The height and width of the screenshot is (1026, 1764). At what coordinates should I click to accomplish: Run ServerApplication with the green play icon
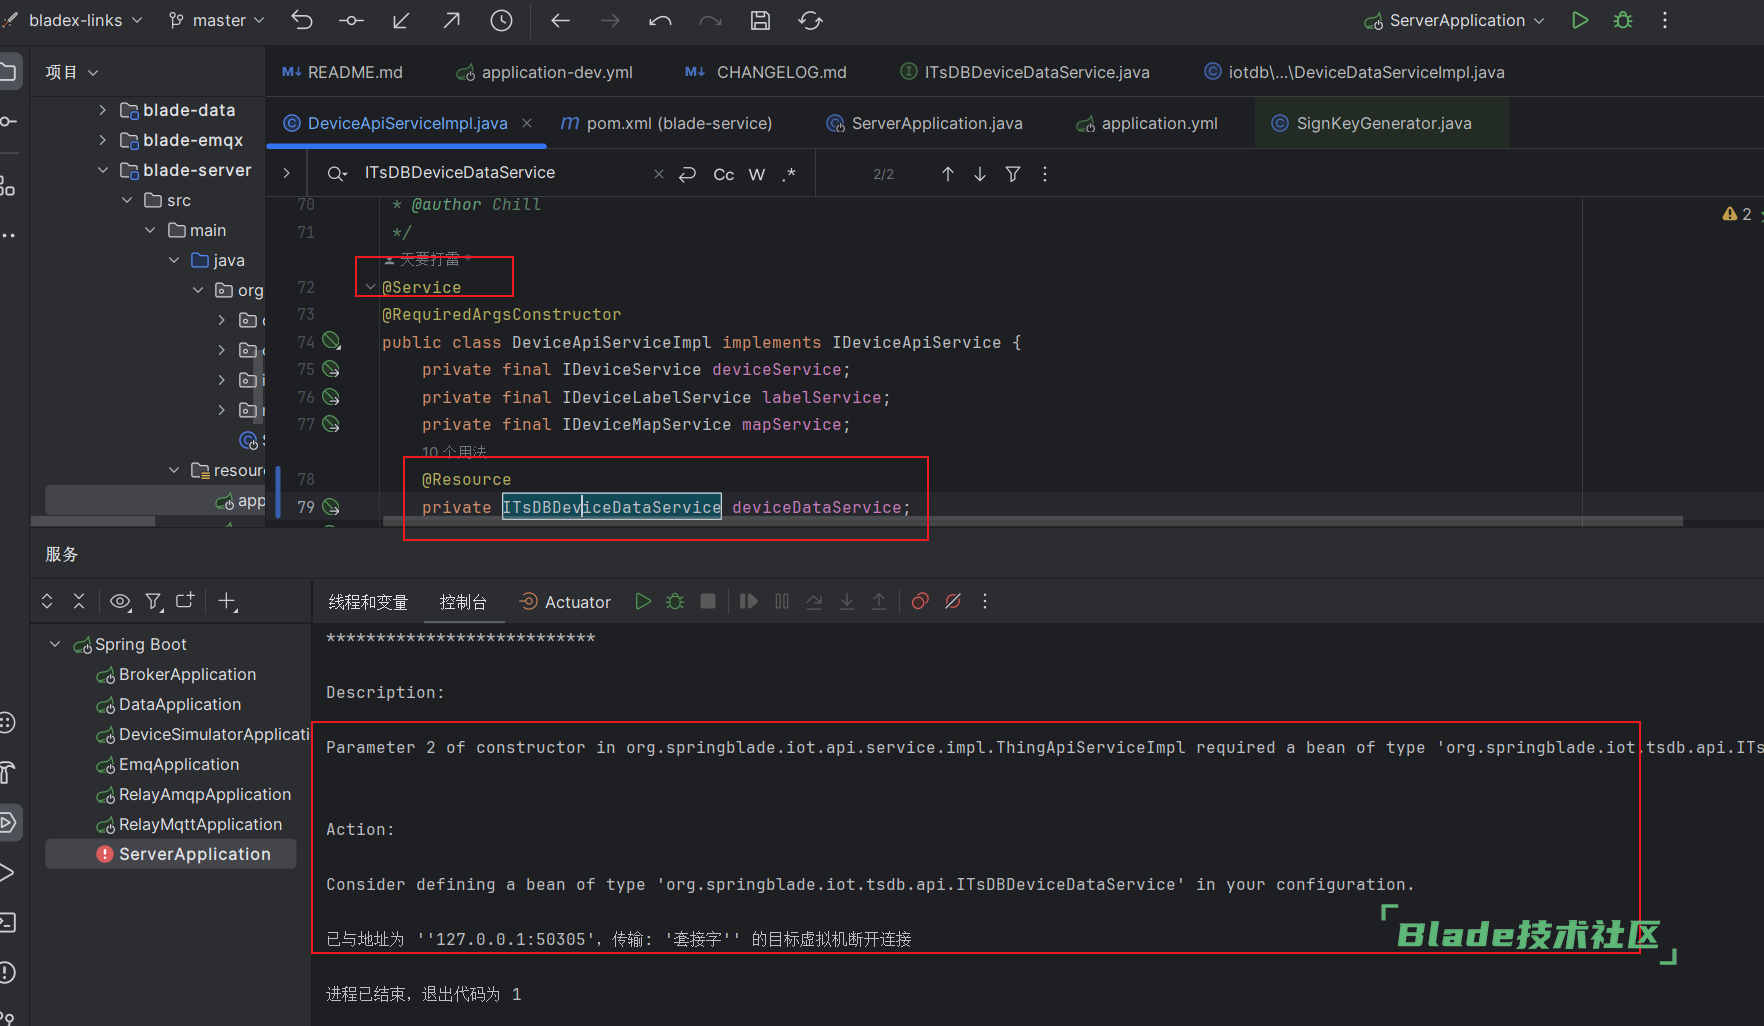click(1580, 20)
